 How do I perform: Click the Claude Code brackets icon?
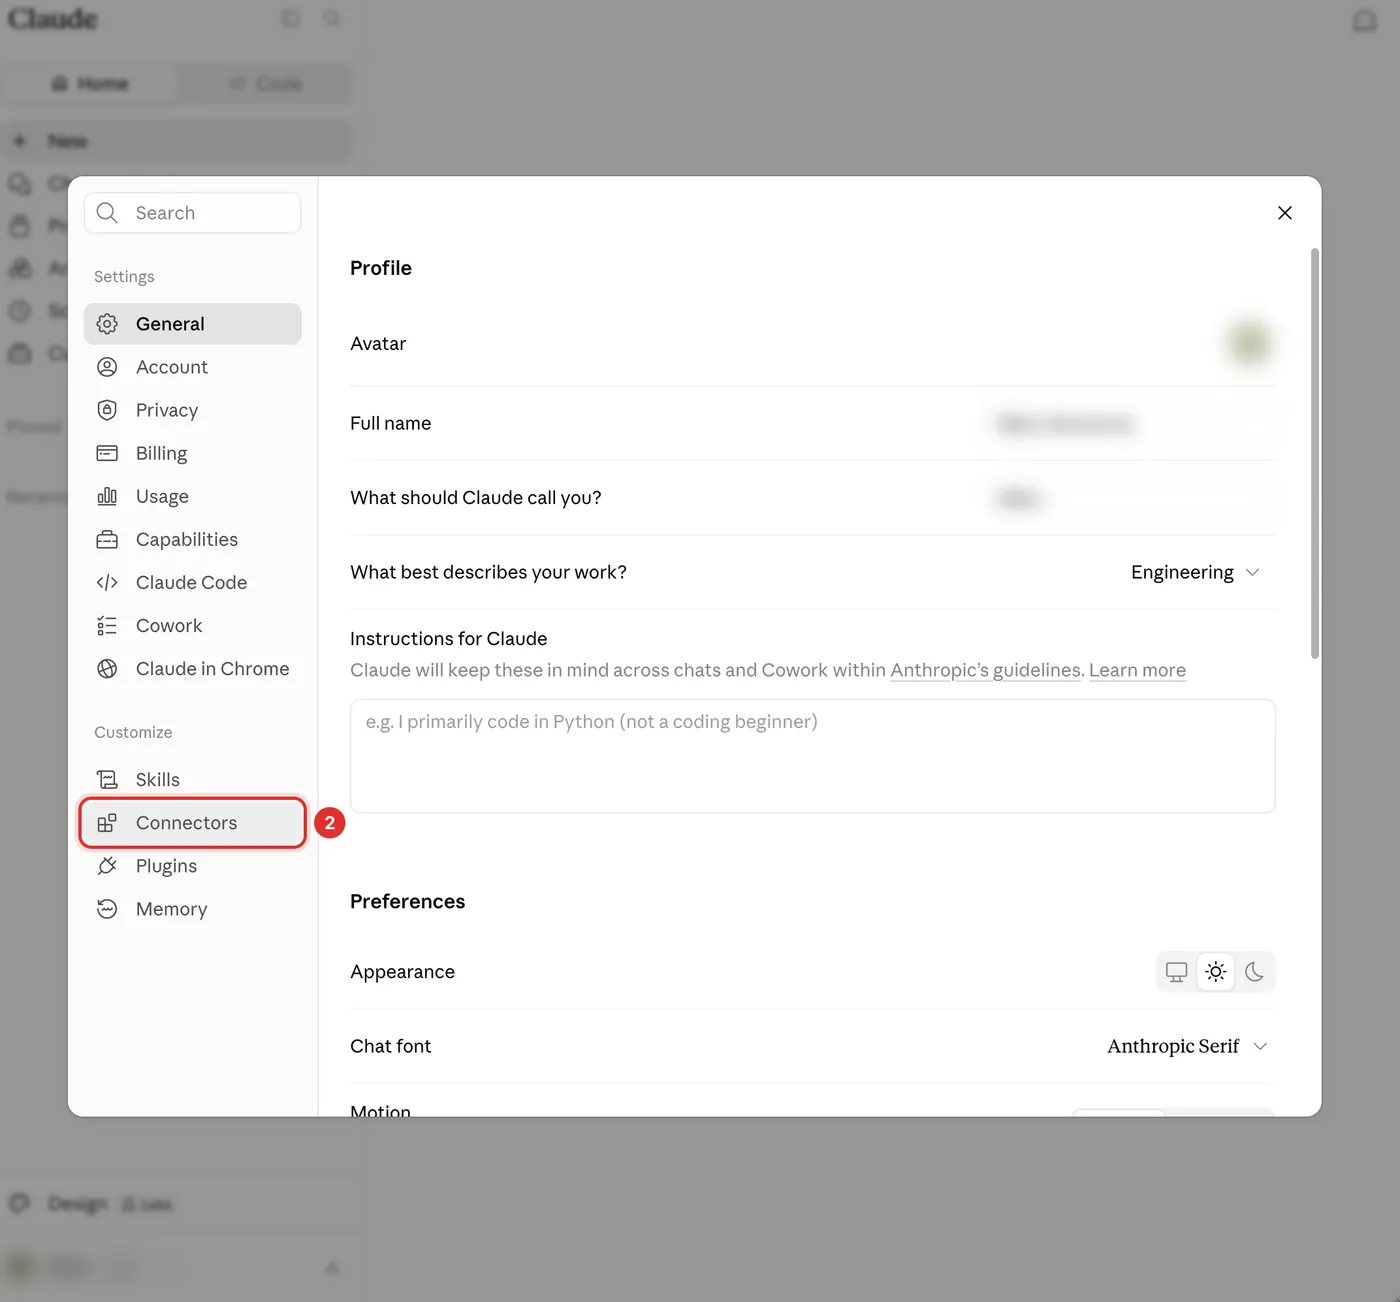pos(107,582)
